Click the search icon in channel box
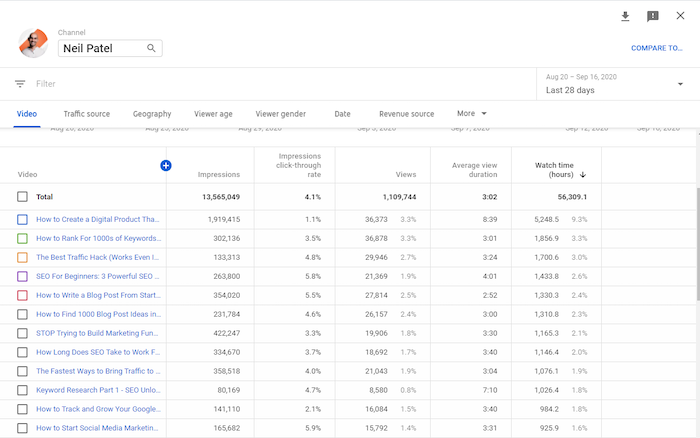The height and width of the screenshot is (438, 700). pos(151,48)
